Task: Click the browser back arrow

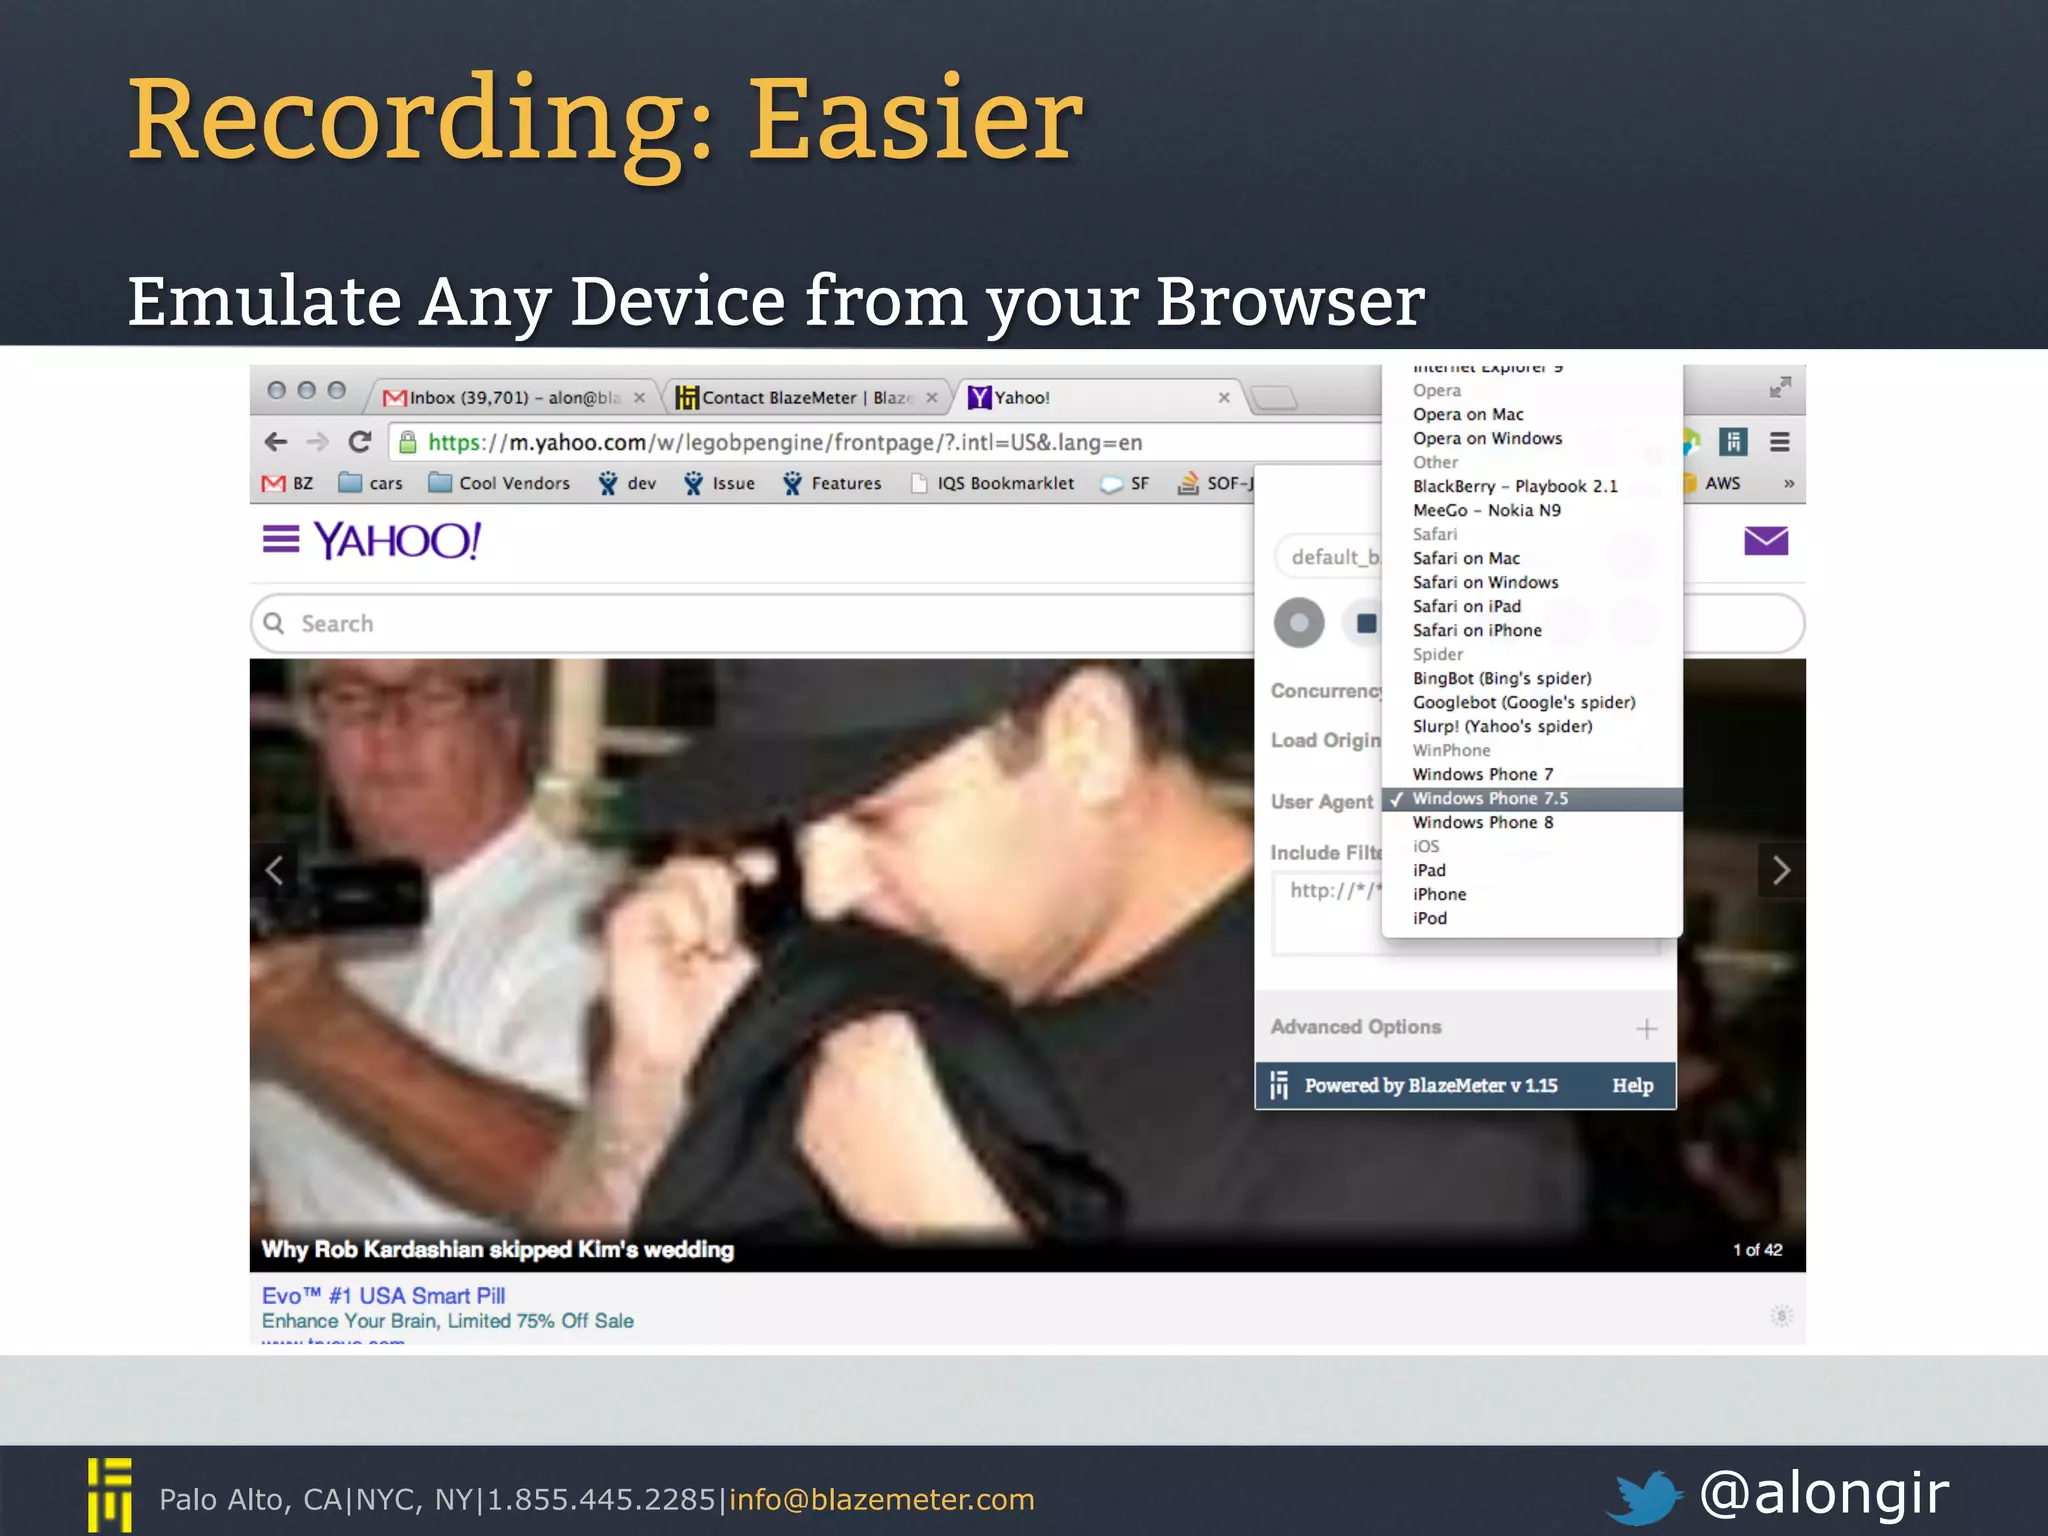Action: (x=276, y=442)
